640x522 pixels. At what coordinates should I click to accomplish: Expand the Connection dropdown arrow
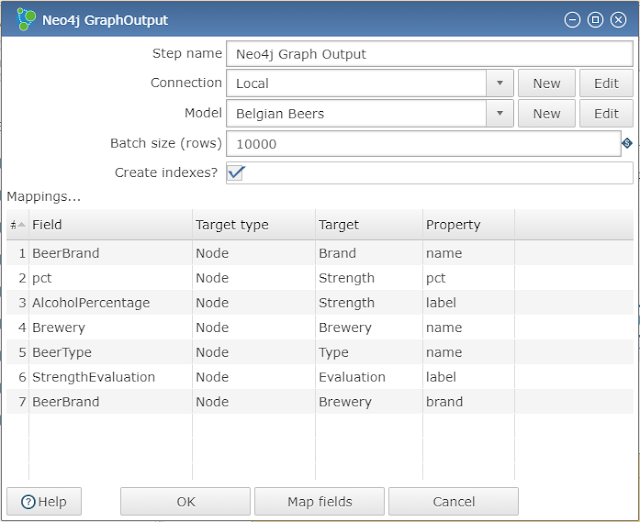pyautogui.click(x=500, y=84)
